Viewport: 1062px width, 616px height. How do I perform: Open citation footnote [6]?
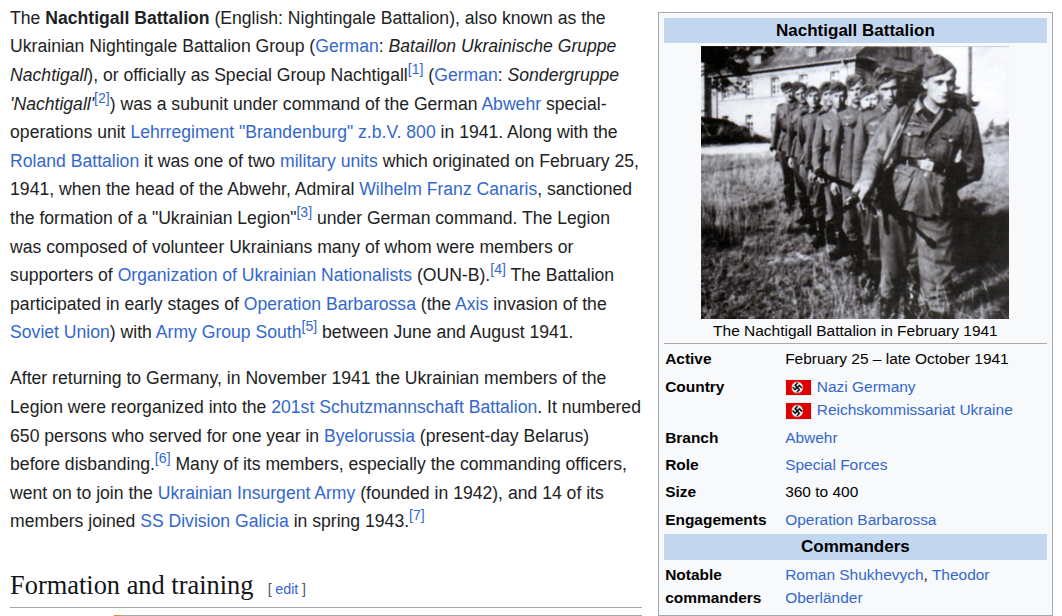[163, 458]
